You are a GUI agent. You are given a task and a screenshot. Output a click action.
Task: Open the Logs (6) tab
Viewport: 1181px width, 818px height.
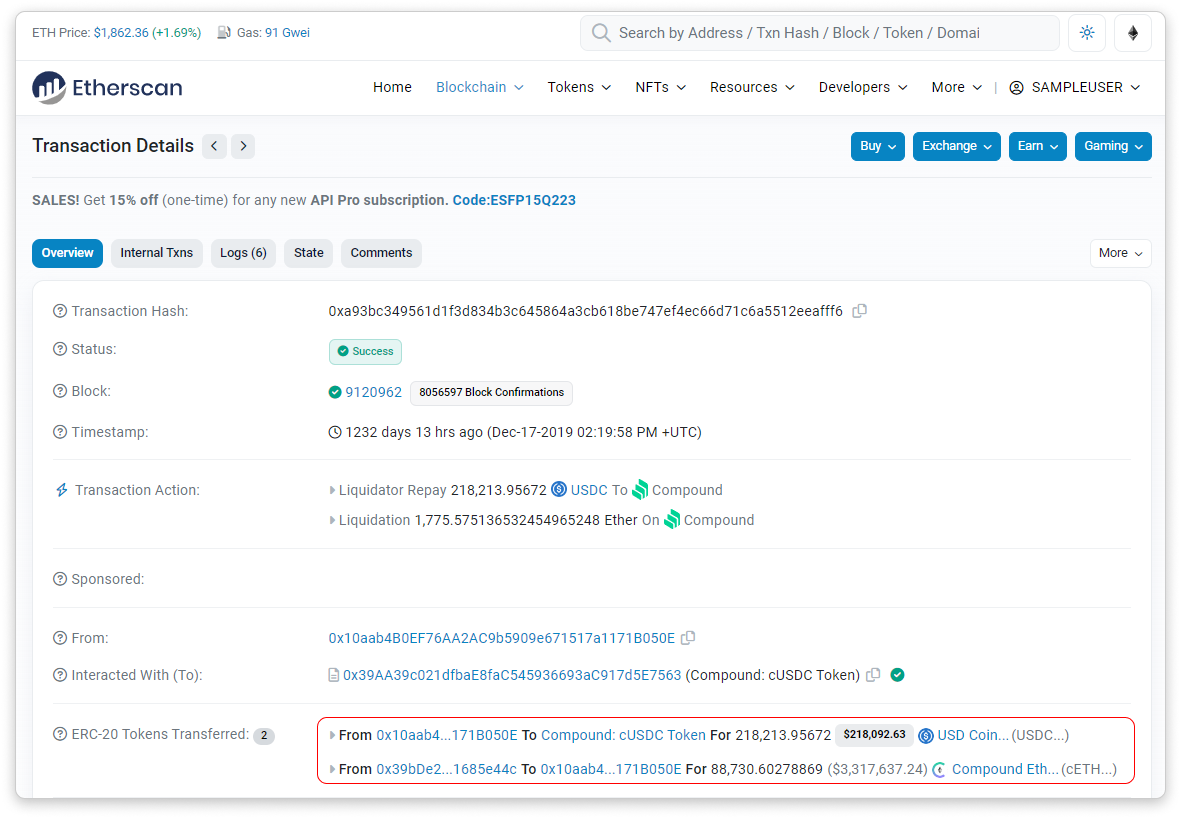[x=243, y=253]
